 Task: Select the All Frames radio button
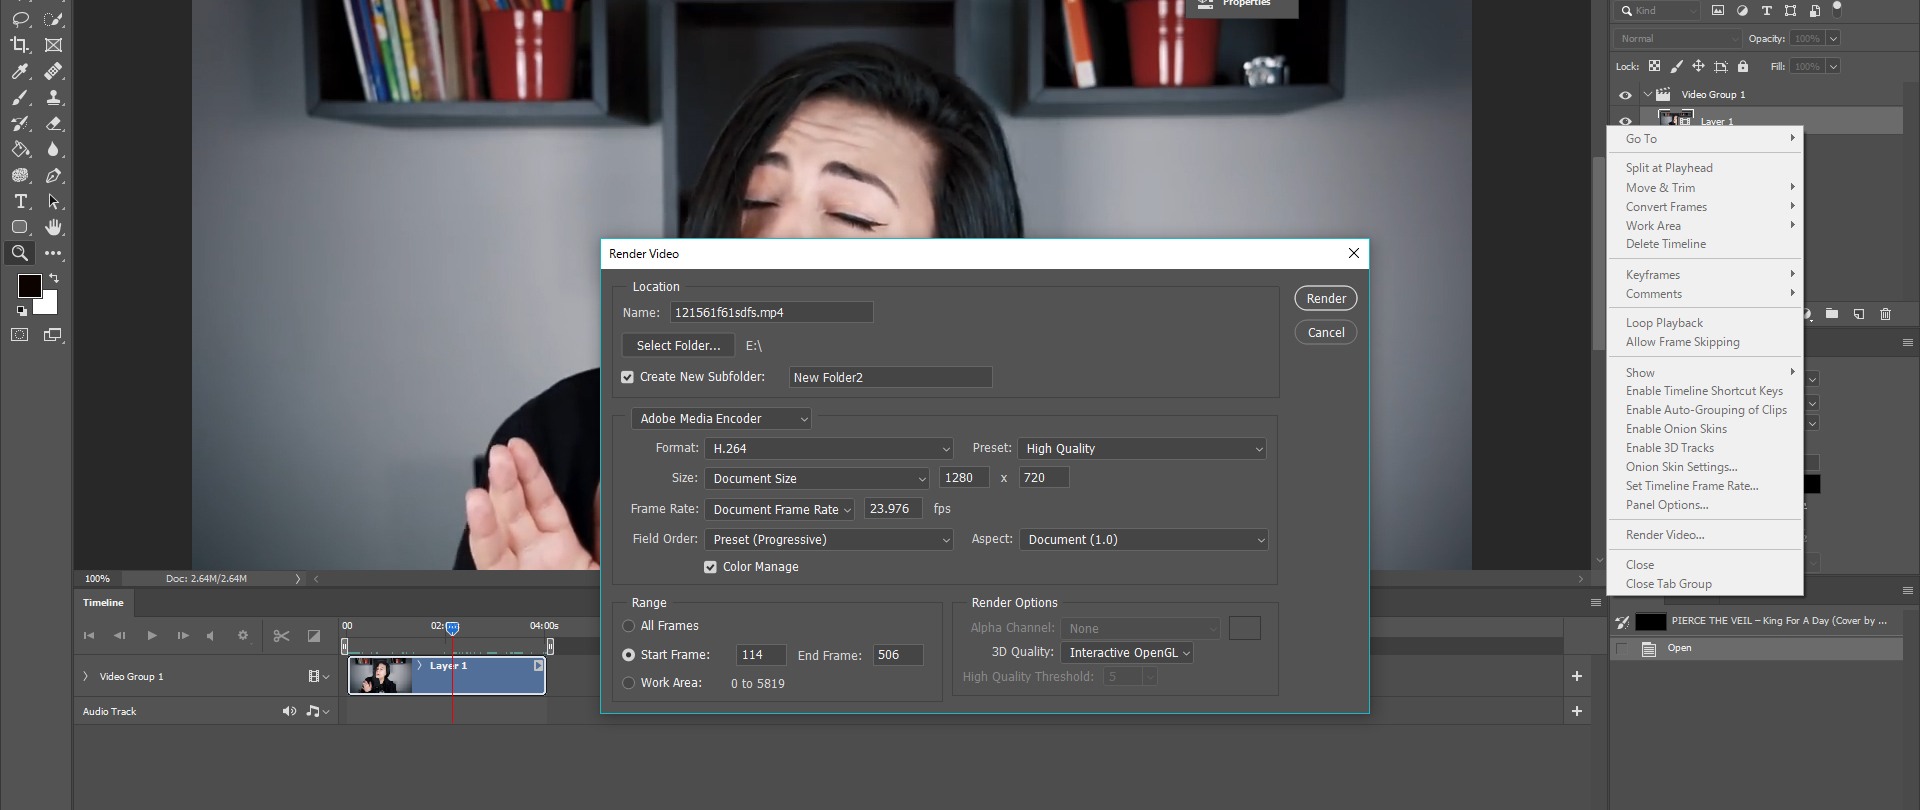629,626
